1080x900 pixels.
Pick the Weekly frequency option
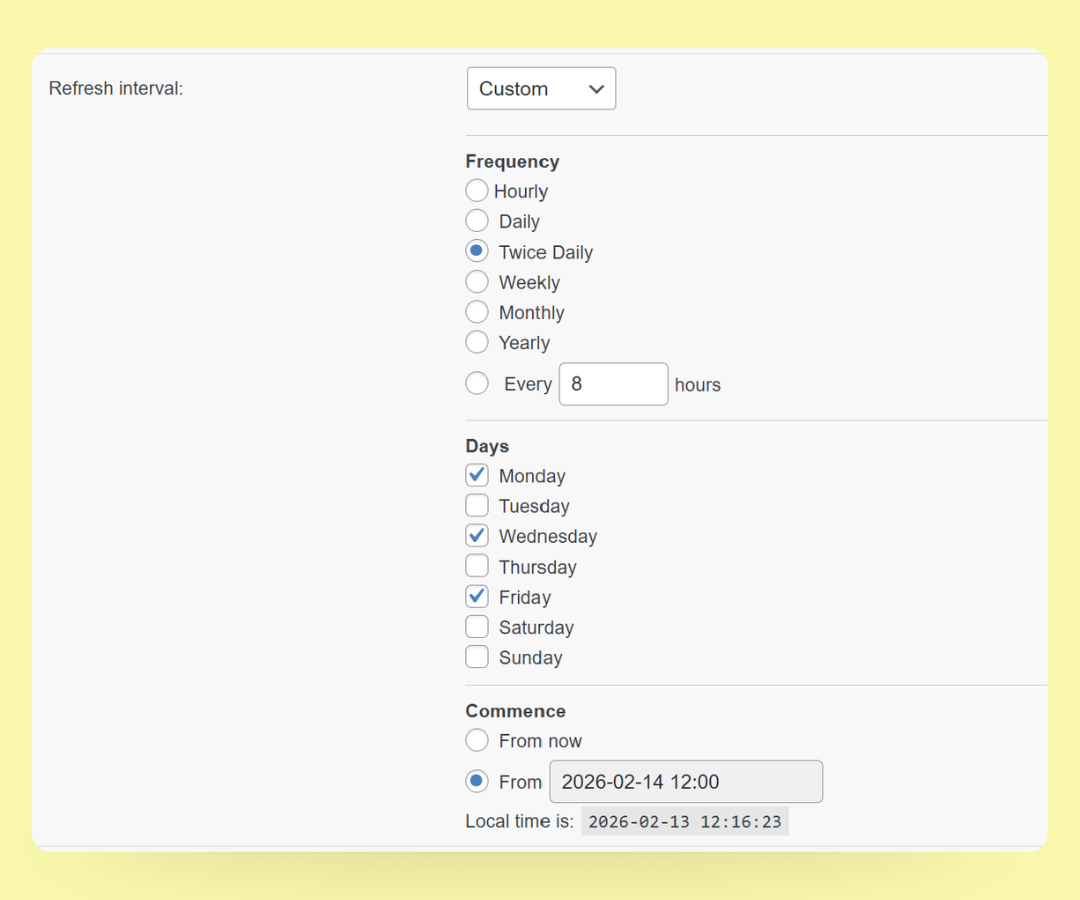point(477,282)
